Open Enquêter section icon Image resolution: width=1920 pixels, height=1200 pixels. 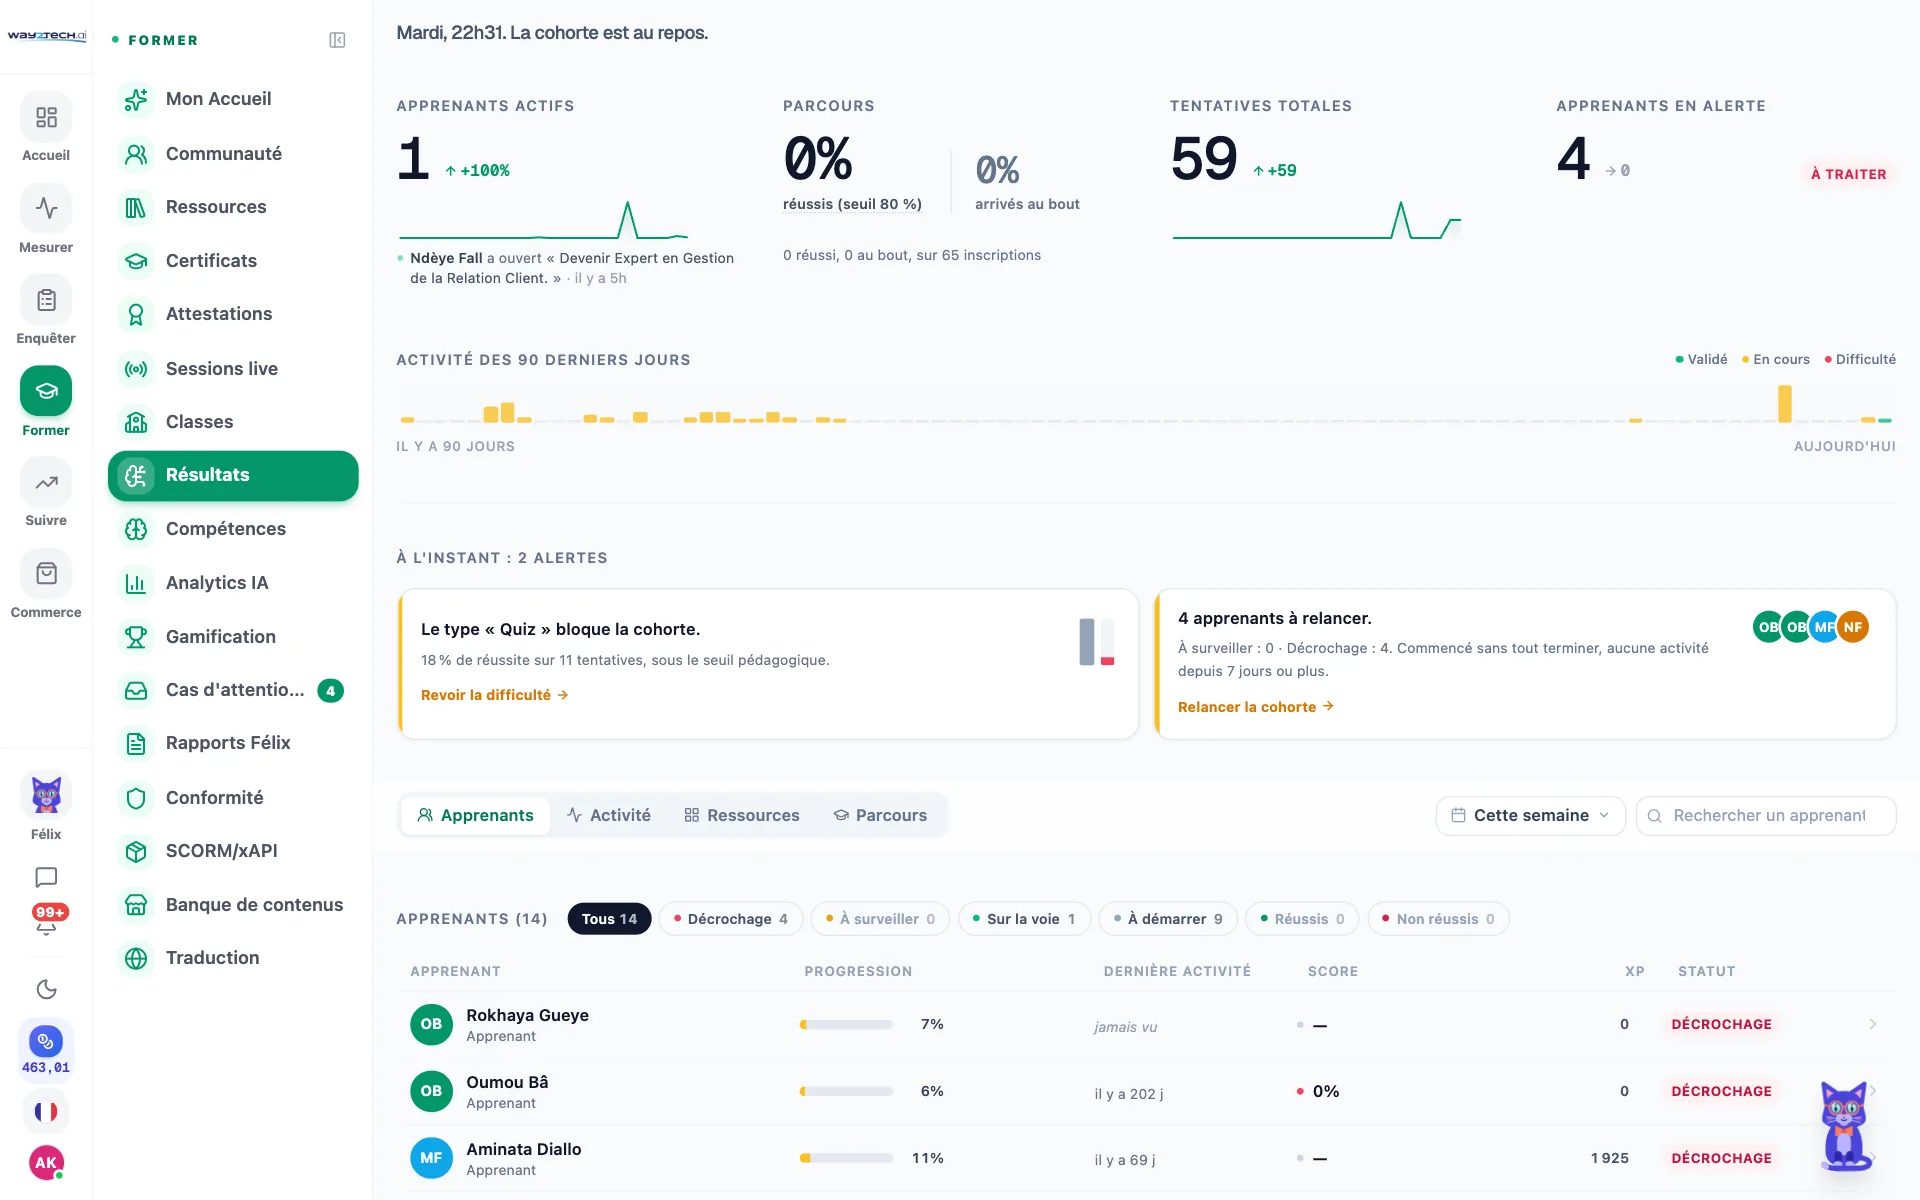click(x=46, y=310)
